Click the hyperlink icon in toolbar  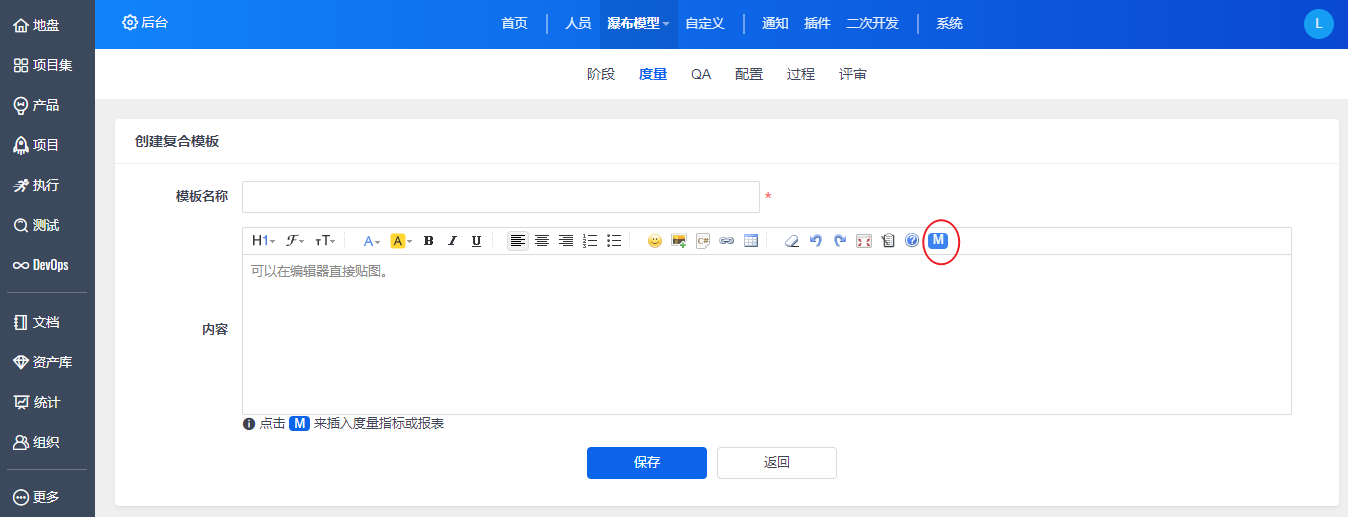727,241
